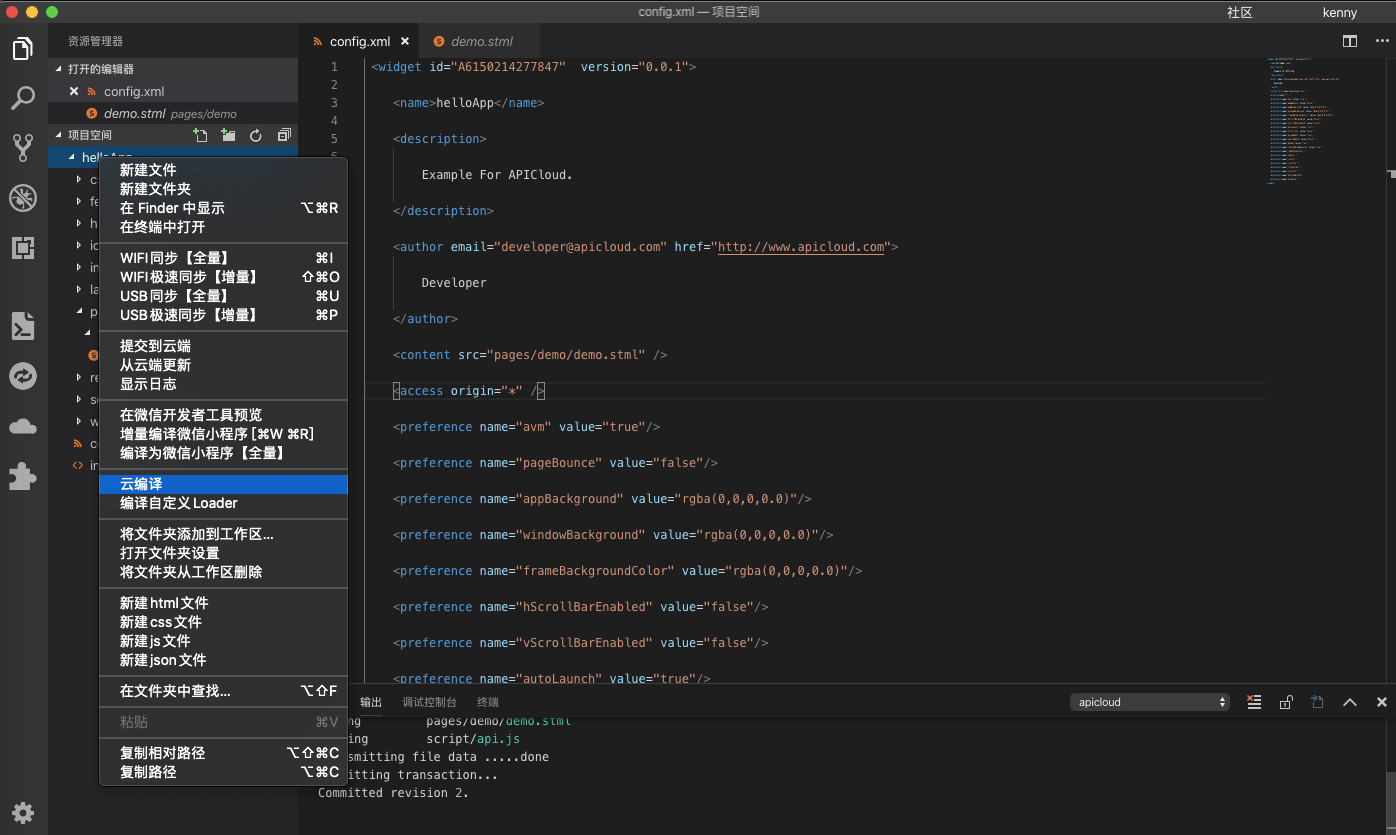
Task: Open the Explorer view in activity bar
Action: pyautogui.click(x=23, y=48)
